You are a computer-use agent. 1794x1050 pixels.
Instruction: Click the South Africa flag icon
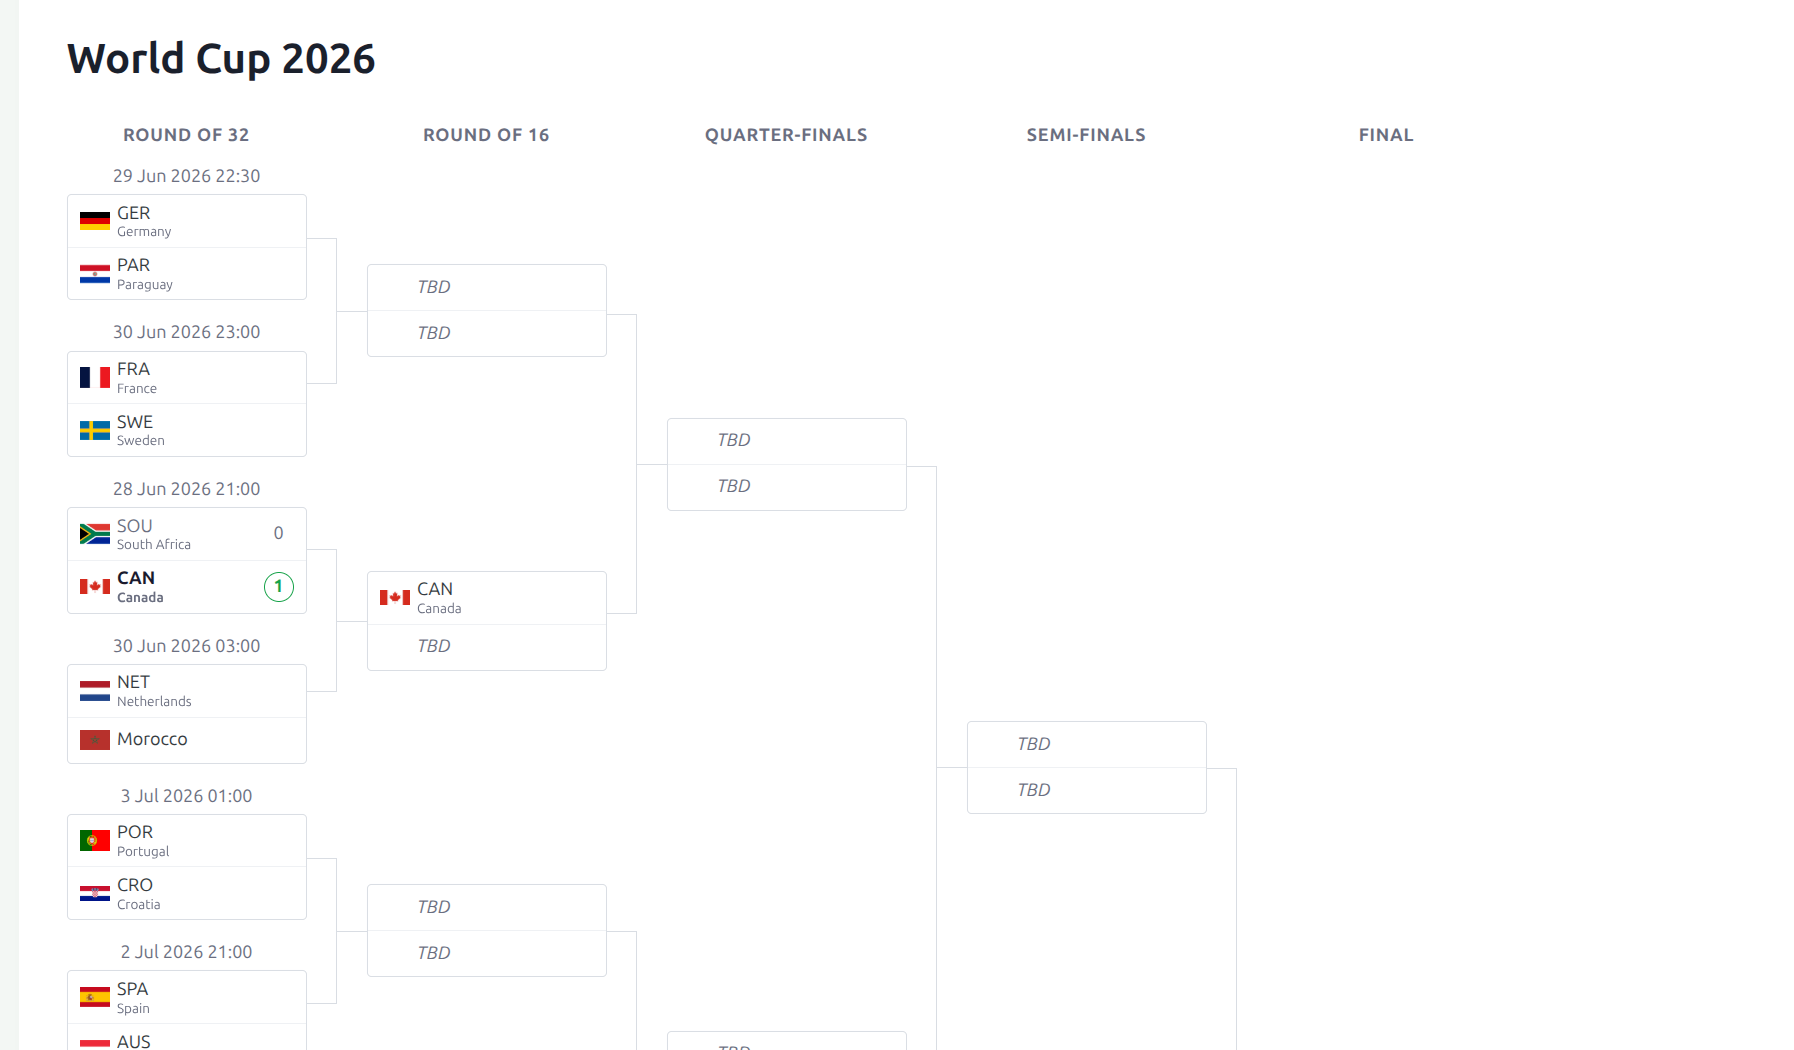click(95, 534)
